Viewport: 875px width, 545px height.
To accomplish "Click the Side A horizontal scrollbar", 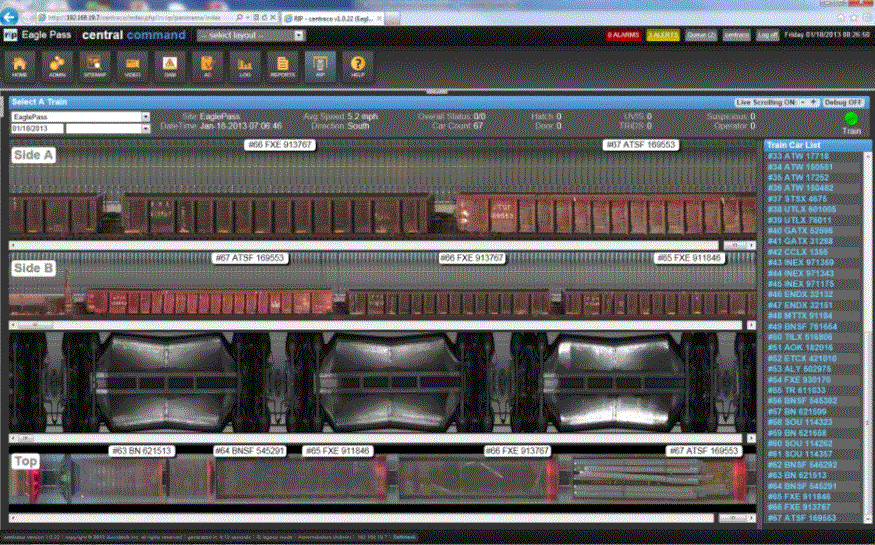I will [380, 244].
